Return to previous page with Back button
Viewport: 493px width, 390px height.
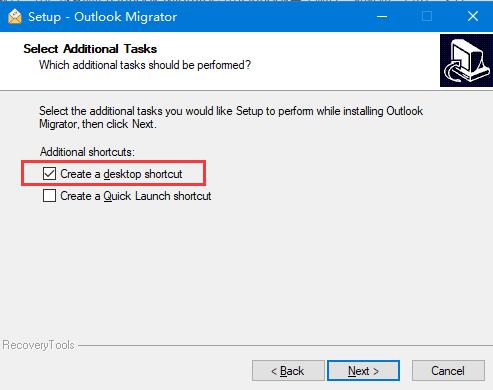click(x=288, y=370)
